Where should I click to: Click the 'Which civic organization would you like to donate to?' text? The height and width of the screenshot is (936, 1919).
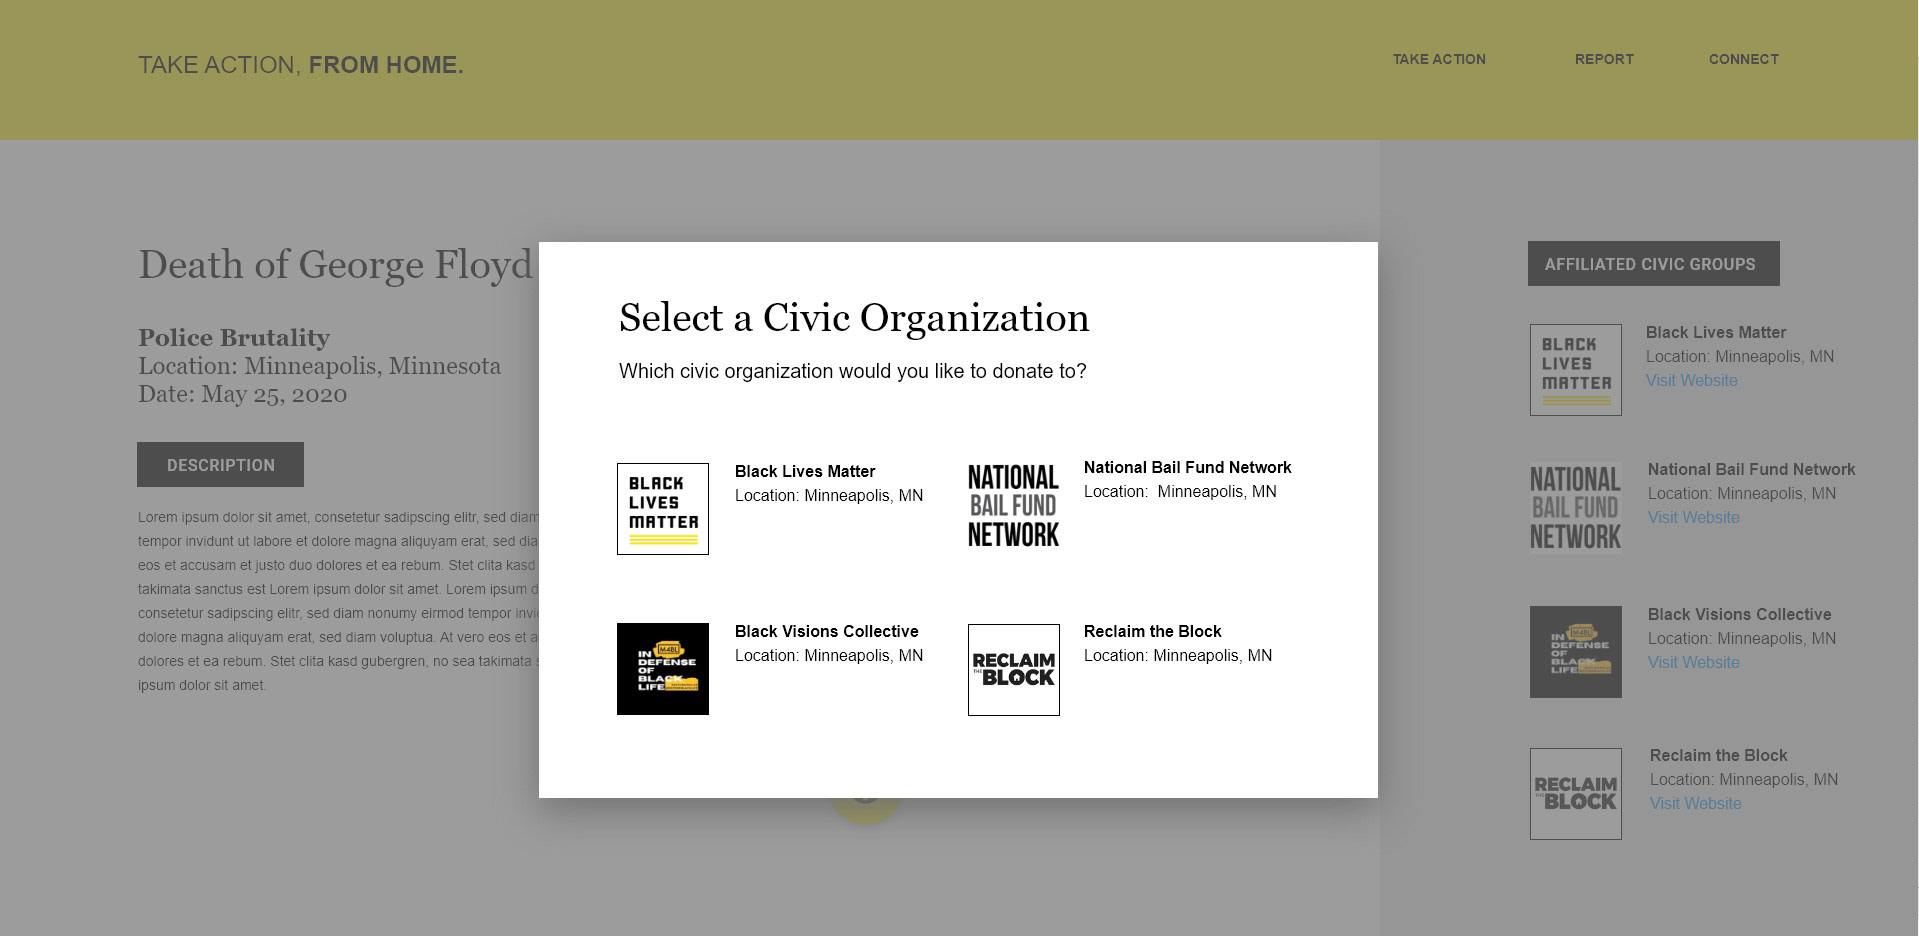point(853,372)
